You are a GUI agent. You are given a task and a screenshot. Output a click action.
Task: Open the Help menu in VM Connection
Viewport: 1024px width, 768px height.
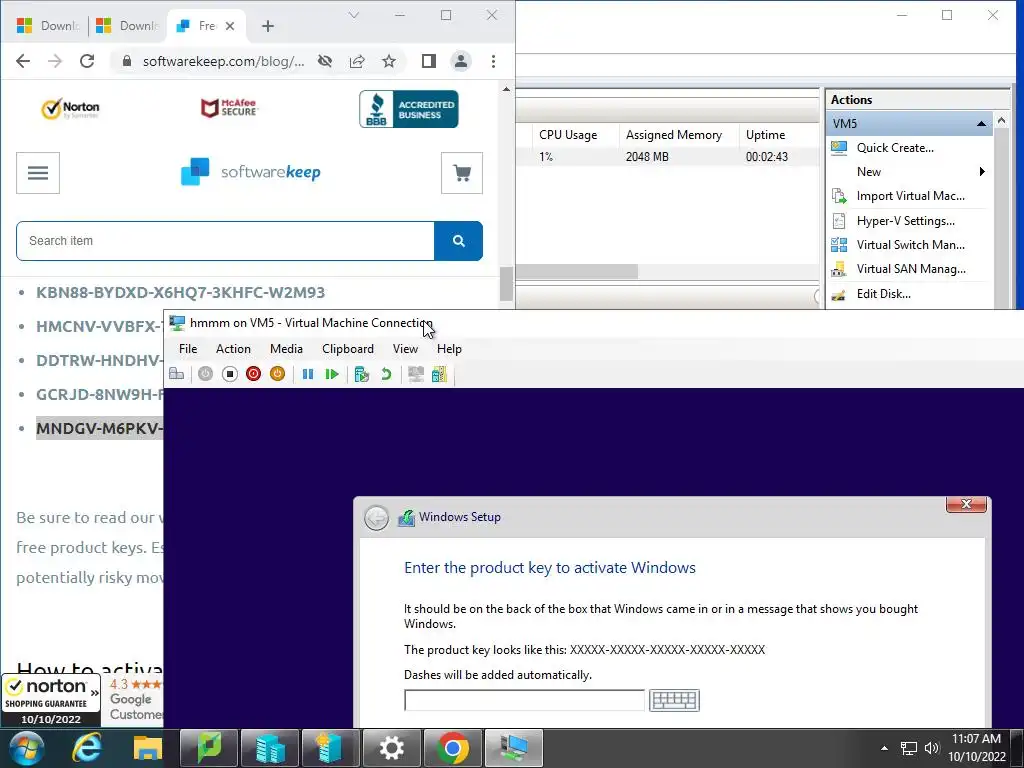(x=449, y=349)
